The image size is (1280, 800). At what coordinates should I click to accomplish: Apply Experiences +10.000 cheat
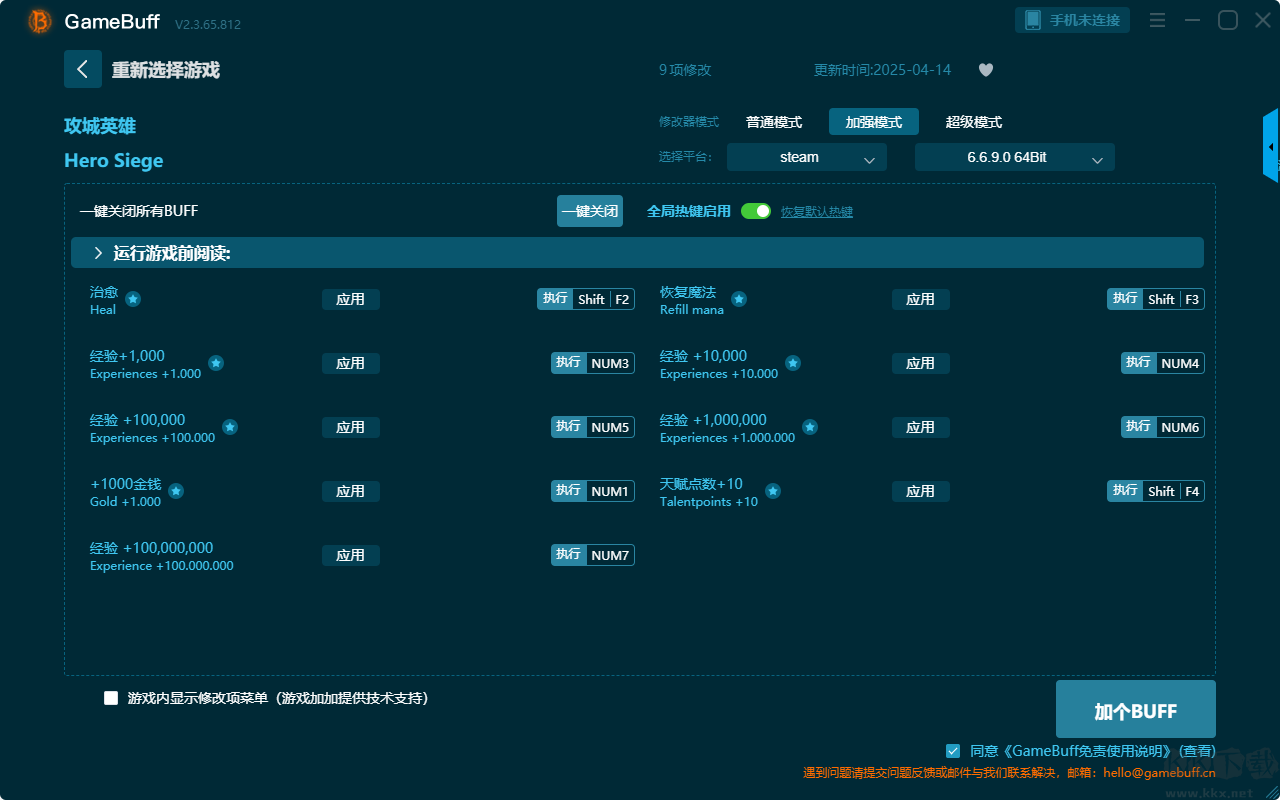pos(921,363)
